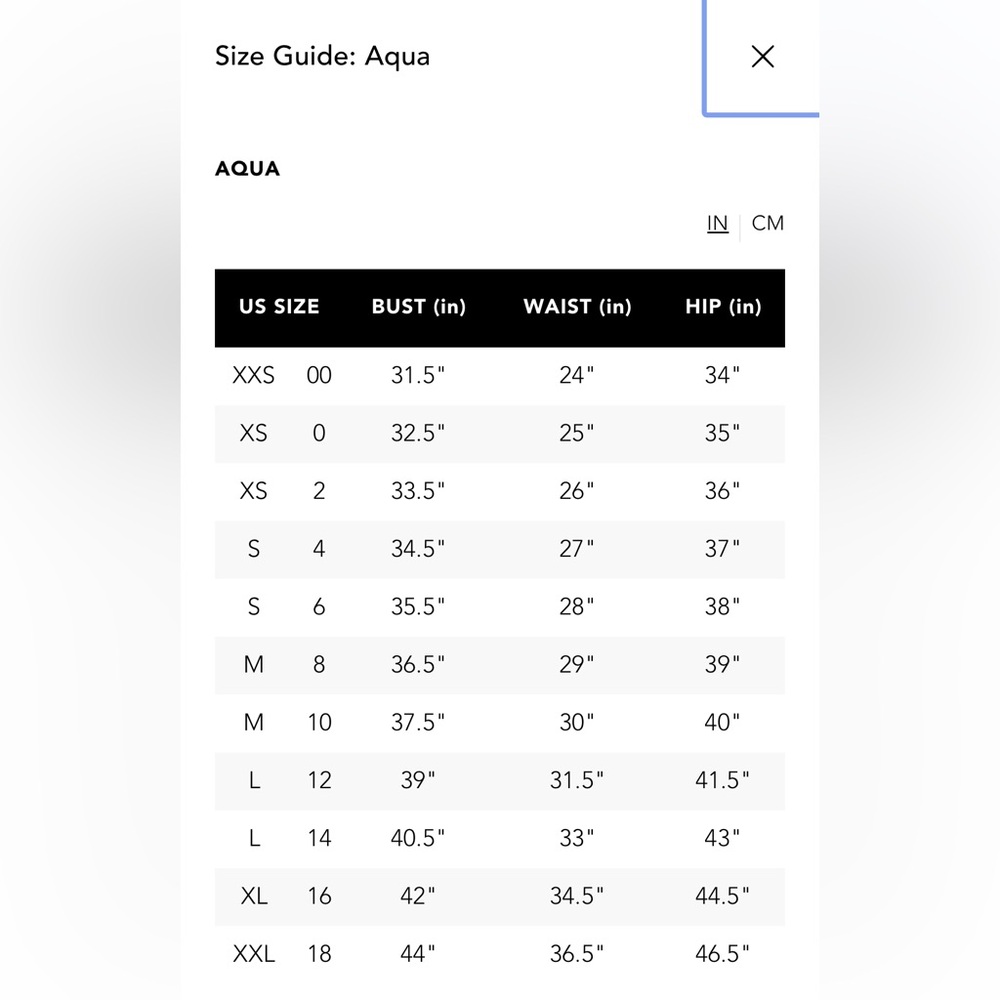Select the M 10 size row
This screenshot has width=1000, height=1000.
[499, 723]
